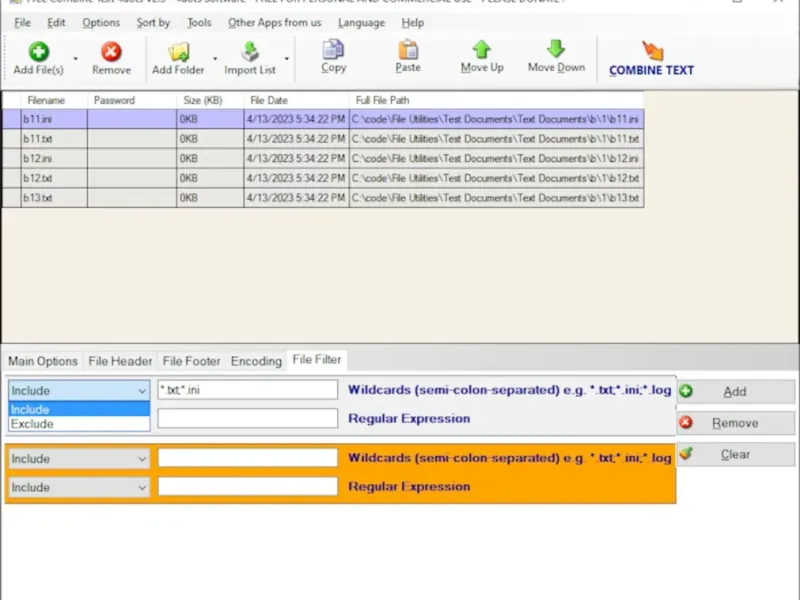The width and height of the screenshot is (800, 600).
Task: Click the COMBINE TEXT icon
Action: pyautogui.click(x=652, y=51)
